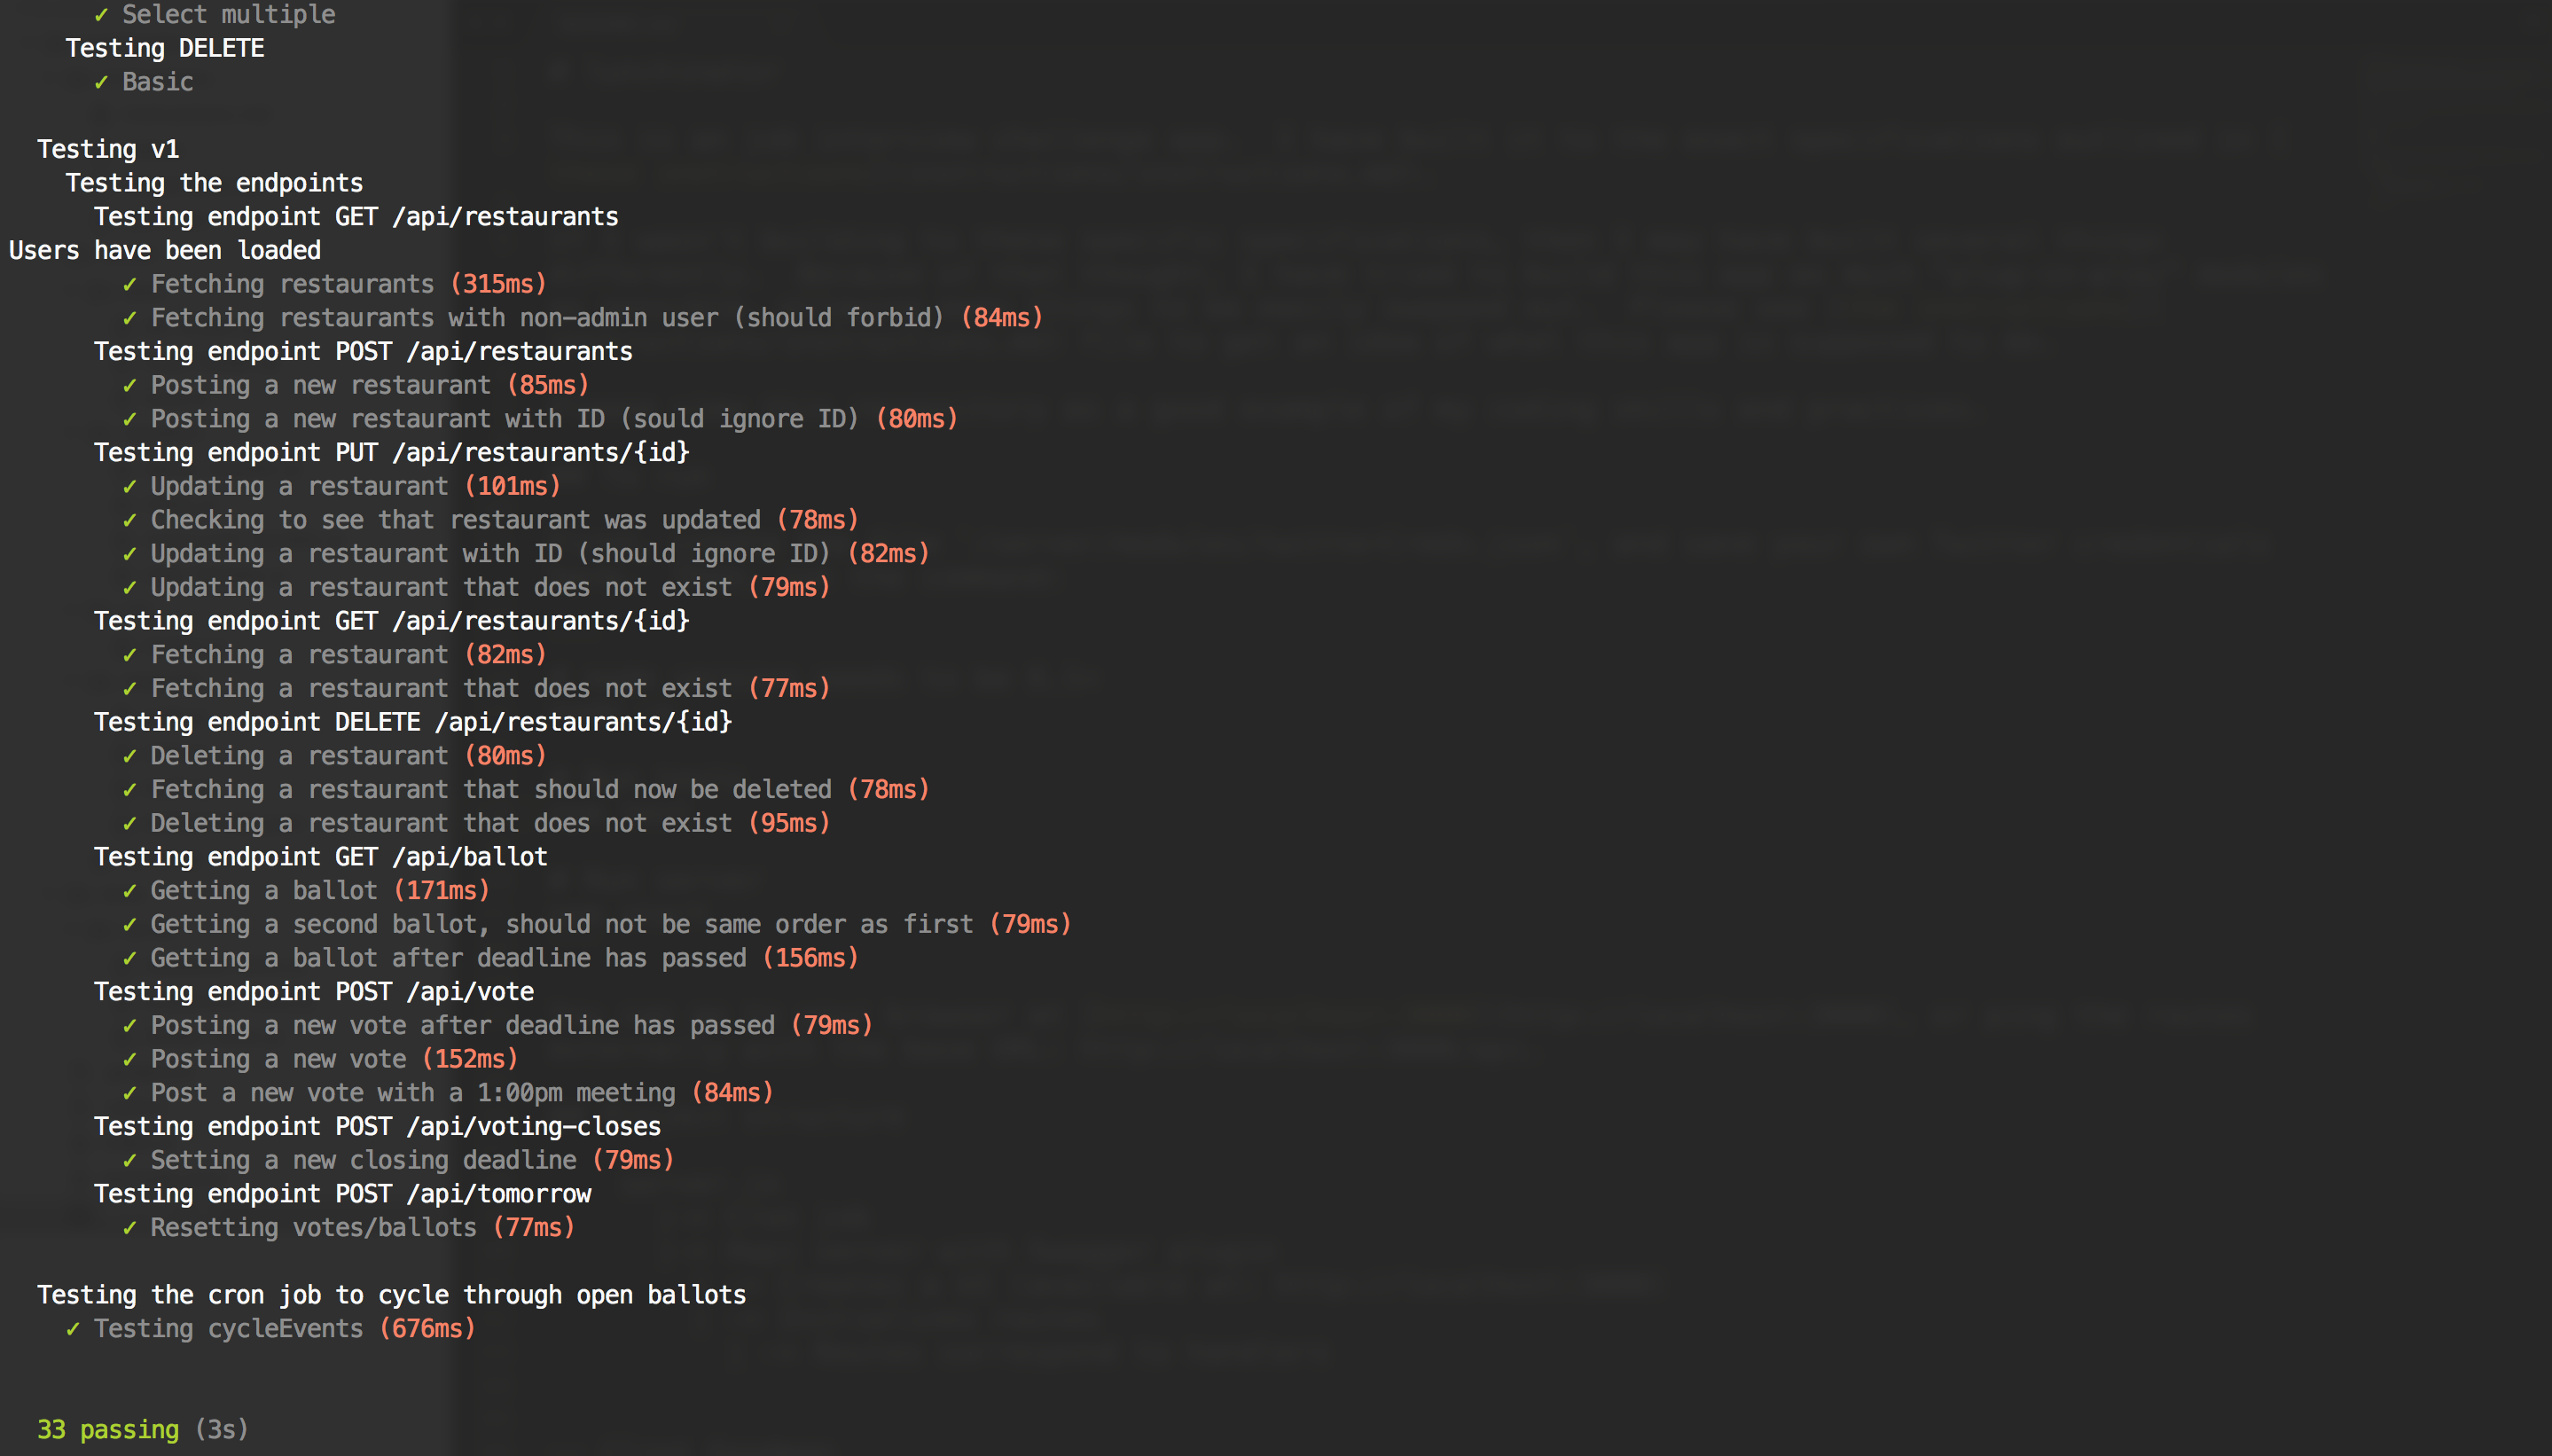Viewport: 2552px width, 1456px height.
Task: Click the '33 passing (3s)' summary
Action: pos(143,1430)
